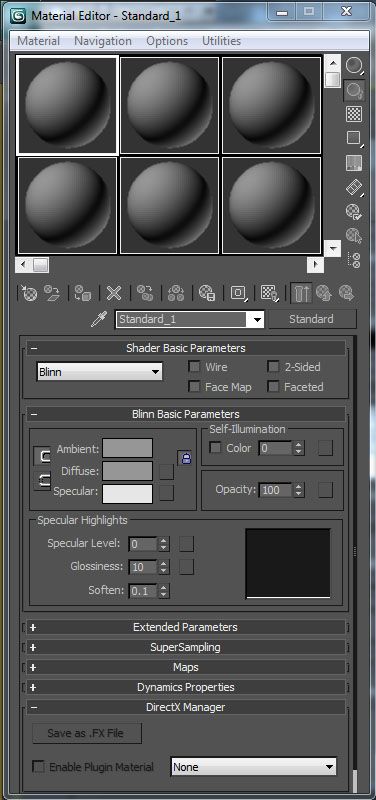Click the Standard material type button

pos(311,319)
